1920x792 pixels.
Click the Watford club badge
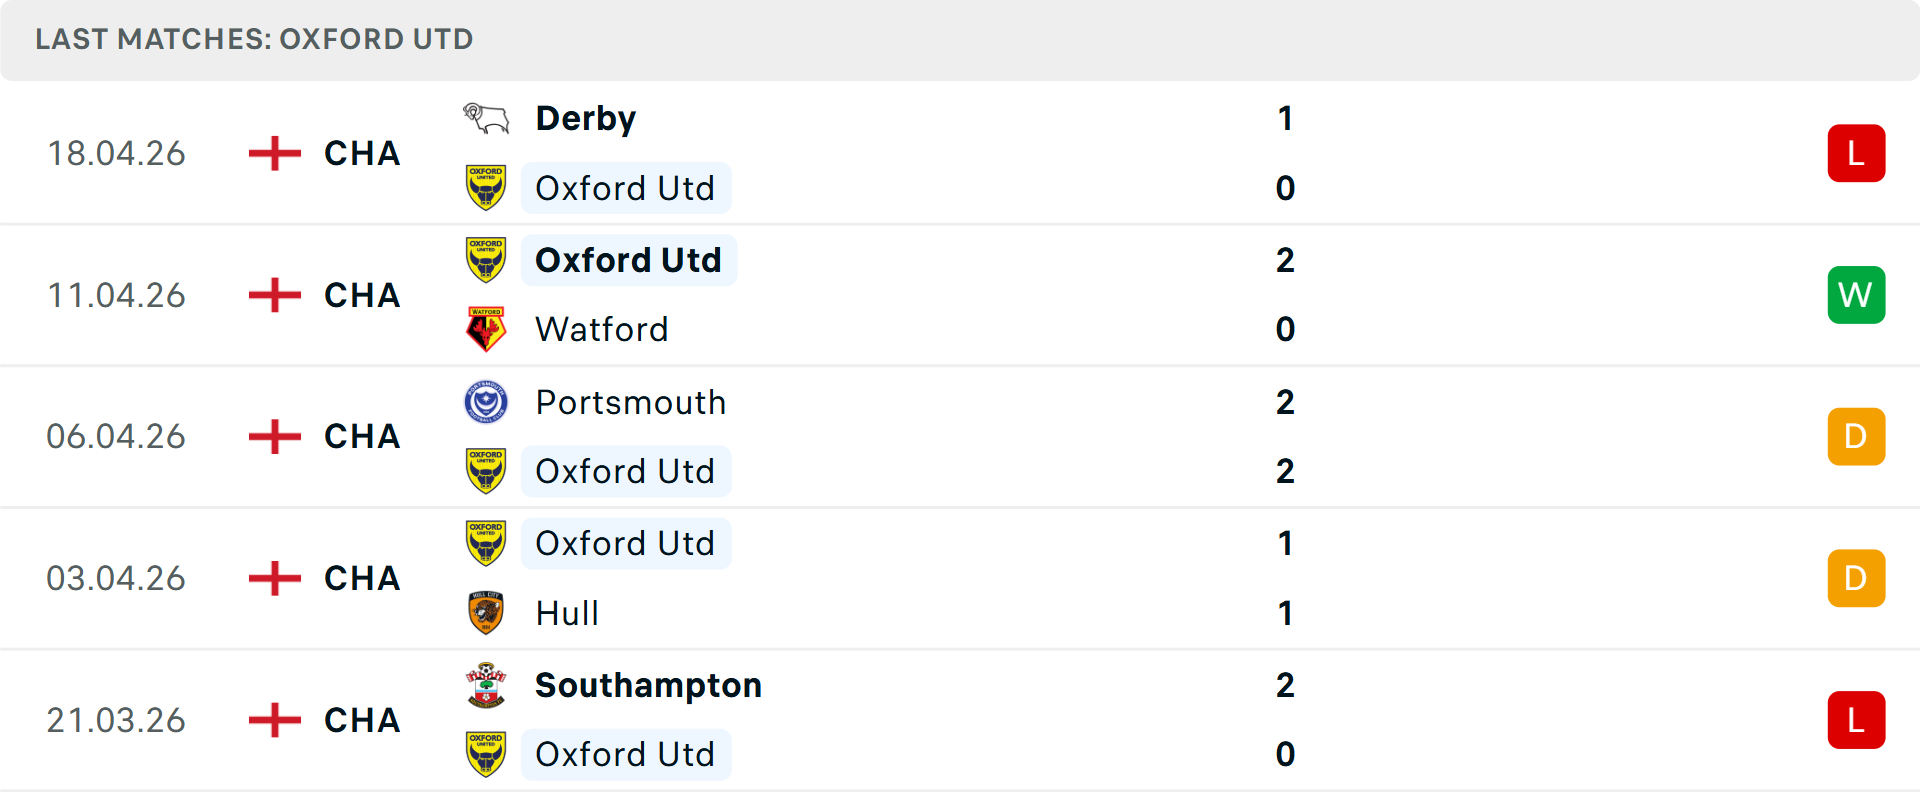click(x=486, y=329)
